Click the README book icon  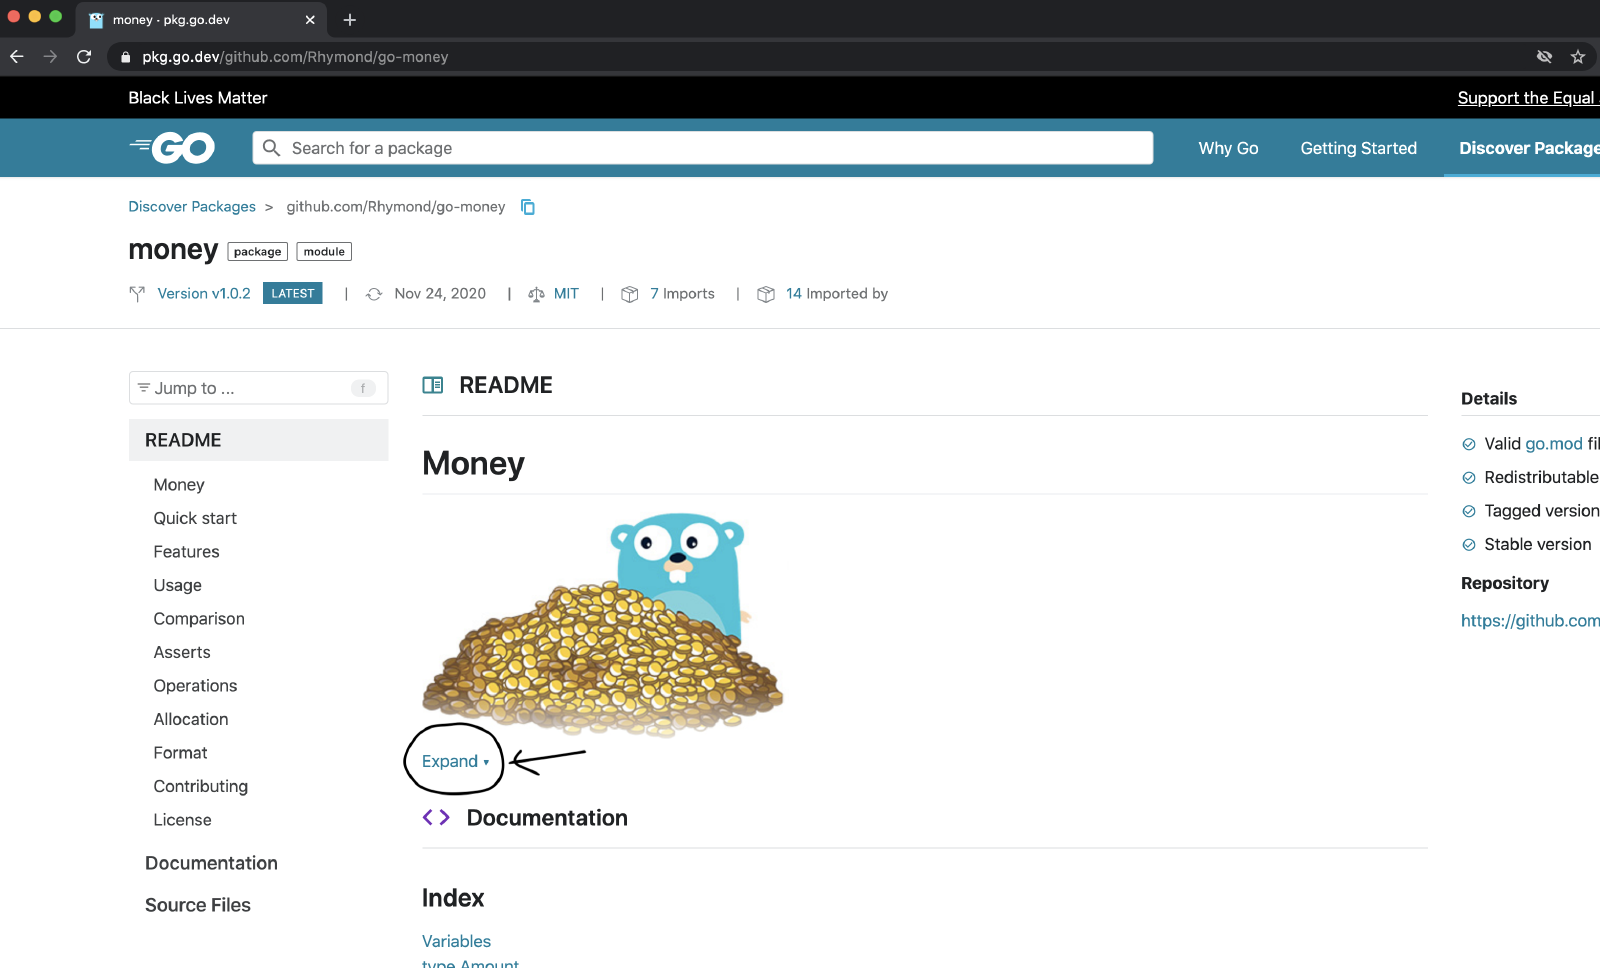pyautogui.click(x=433, y=385)
